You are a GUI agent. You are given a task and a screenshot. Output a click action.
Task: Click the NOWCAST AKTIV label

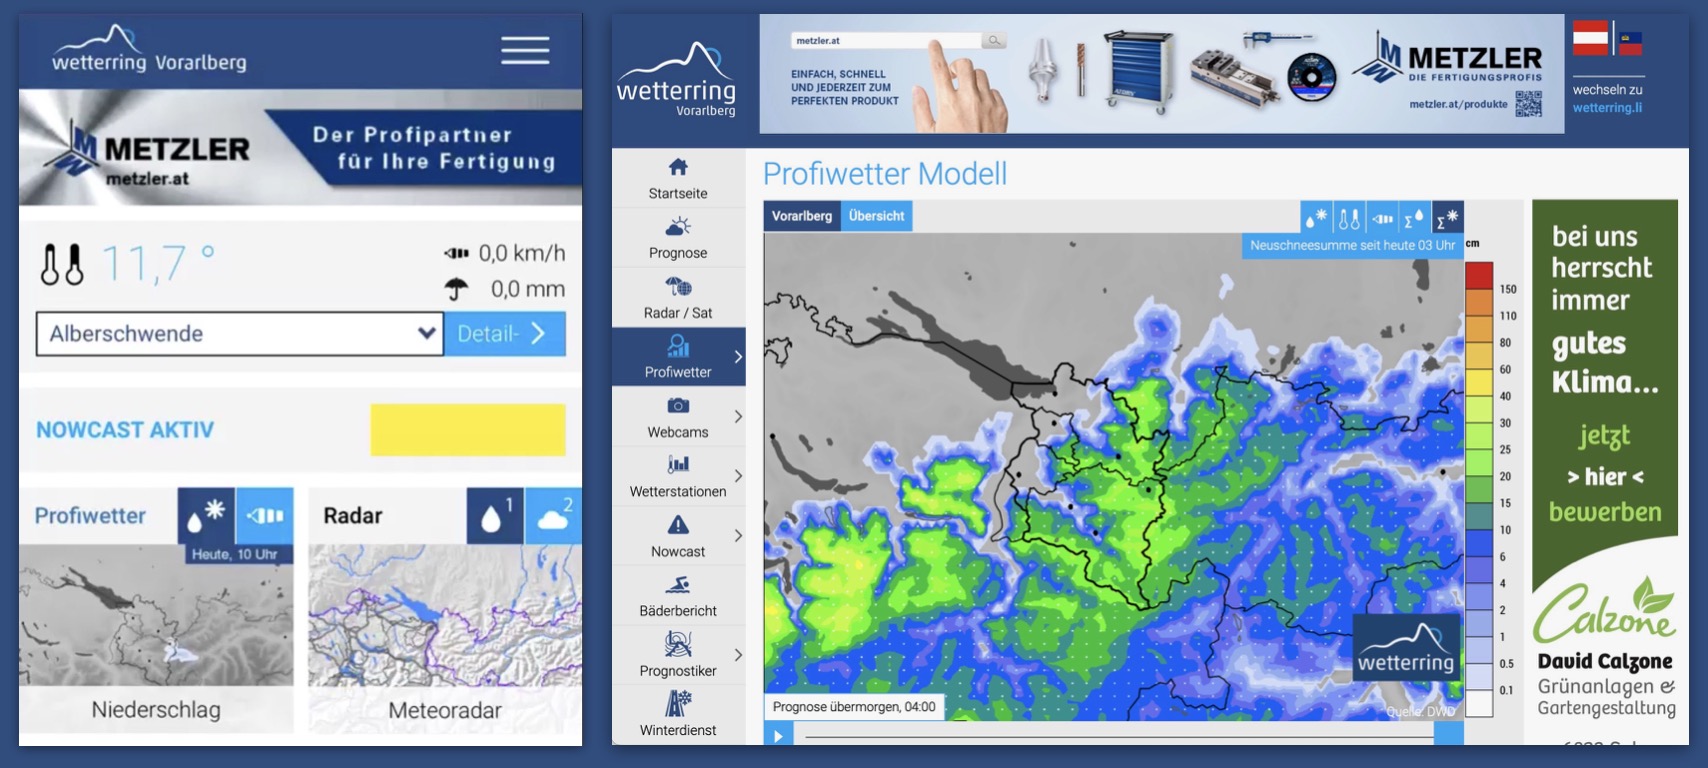tap(125, 430)
